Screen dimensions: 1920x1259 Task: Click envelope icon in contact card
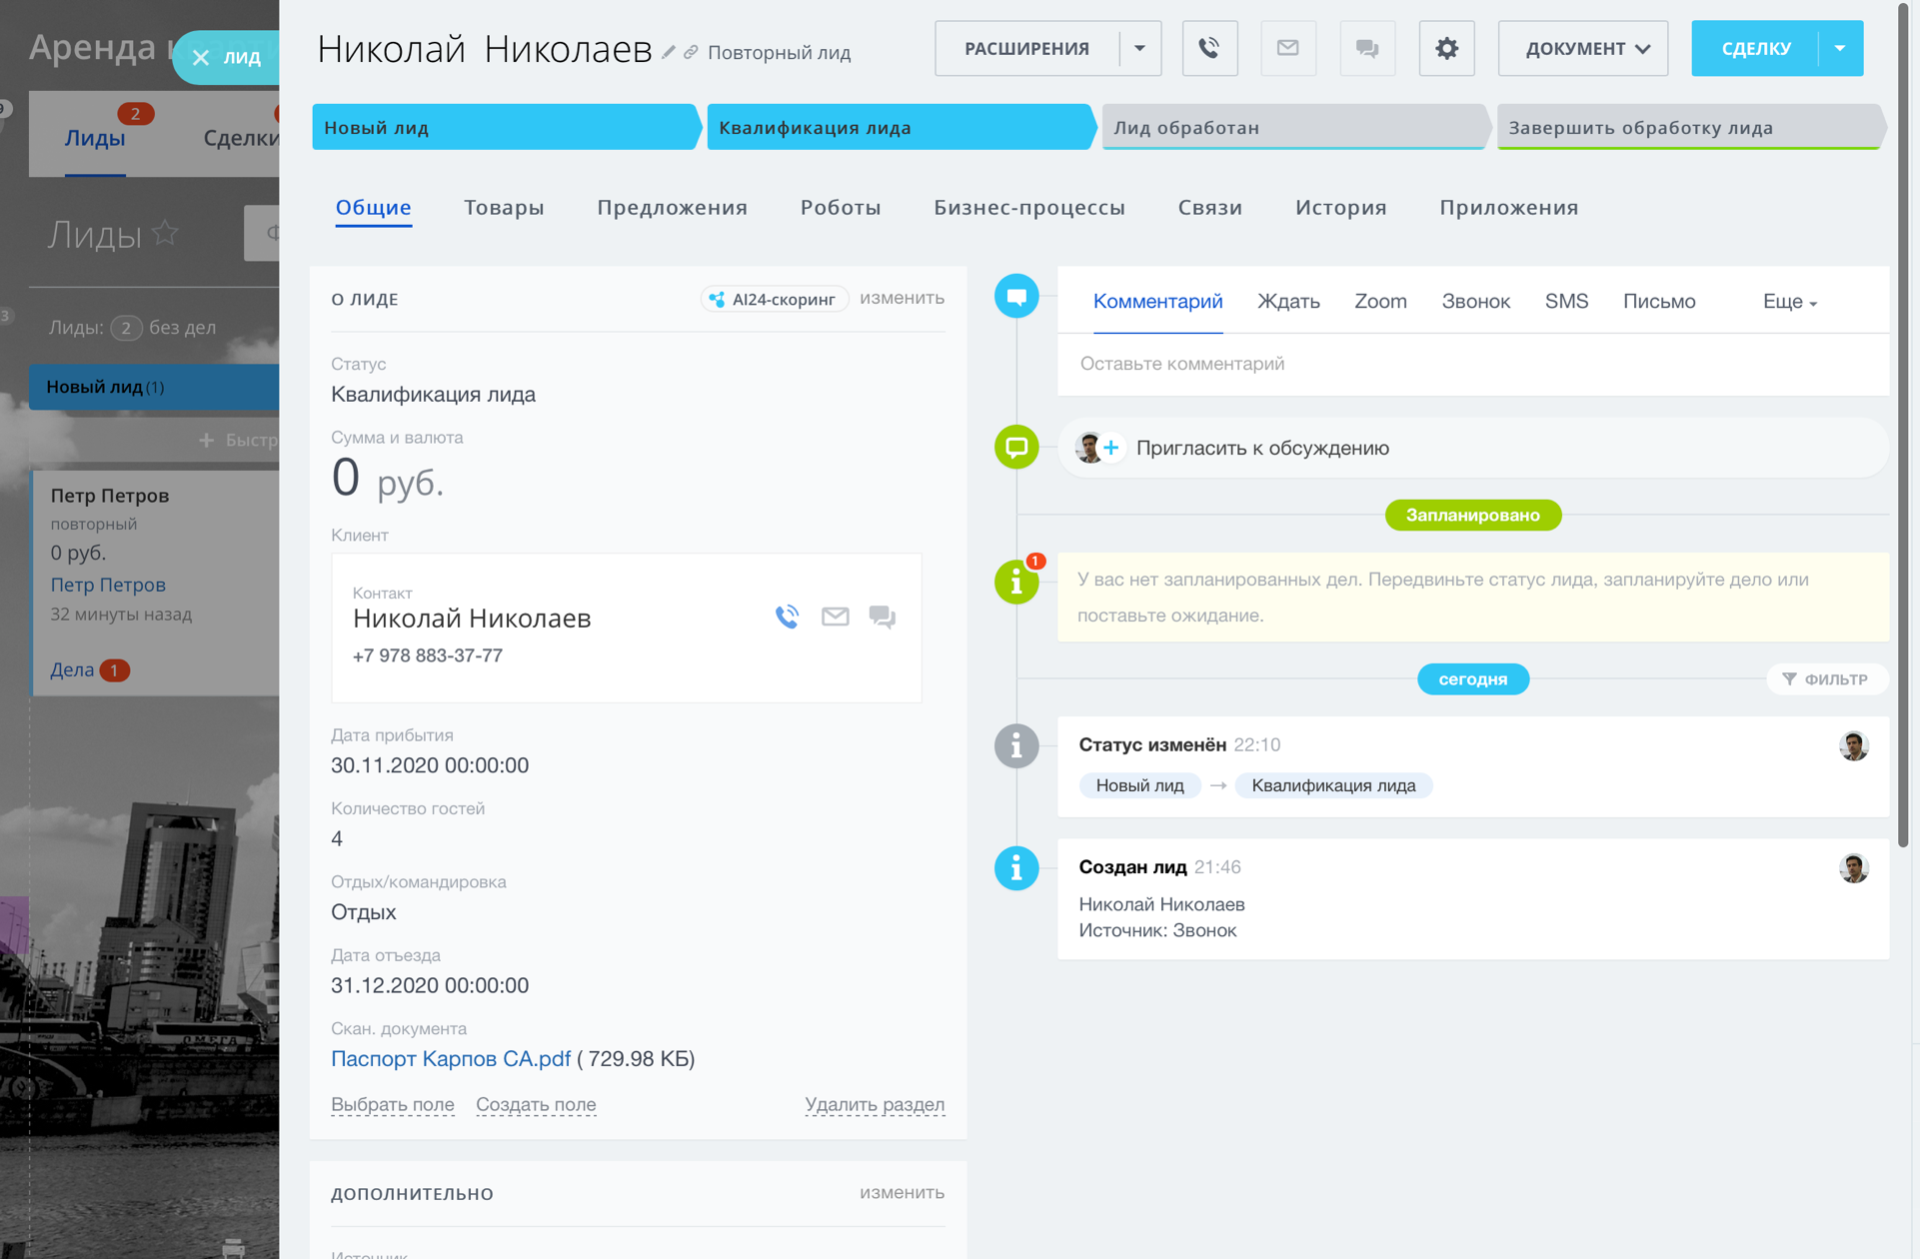click(x=835, y=617)
